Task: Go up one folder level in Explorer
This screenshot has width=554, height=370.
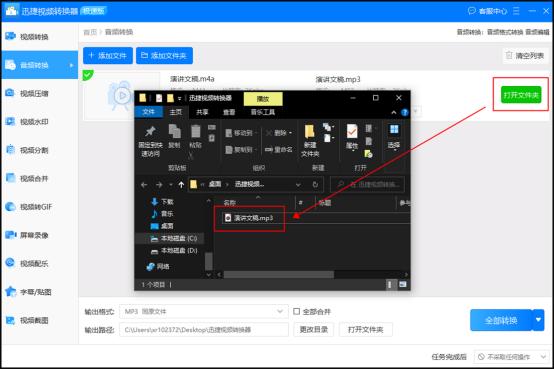Action: click(x=181, y=184)
